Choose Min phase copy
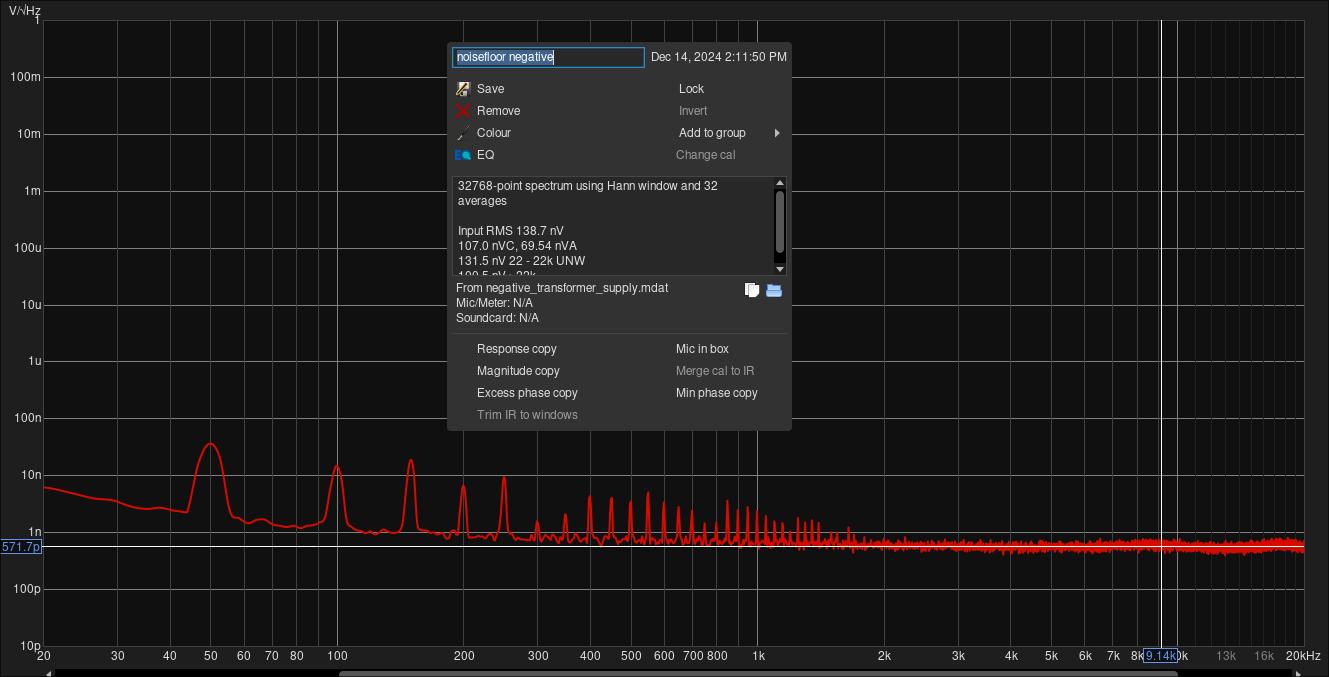The height and width of the screenshot is (677, 1329). [716, 393]
